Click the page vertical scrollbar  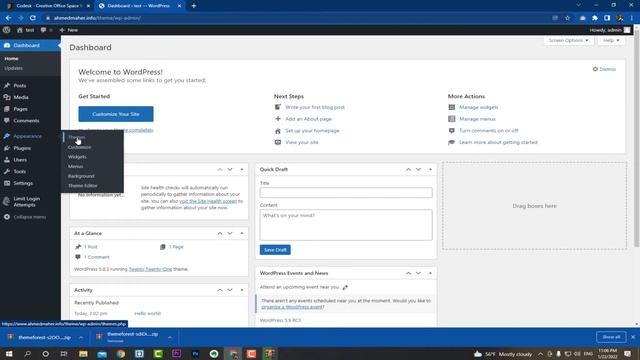click(637, 139)
